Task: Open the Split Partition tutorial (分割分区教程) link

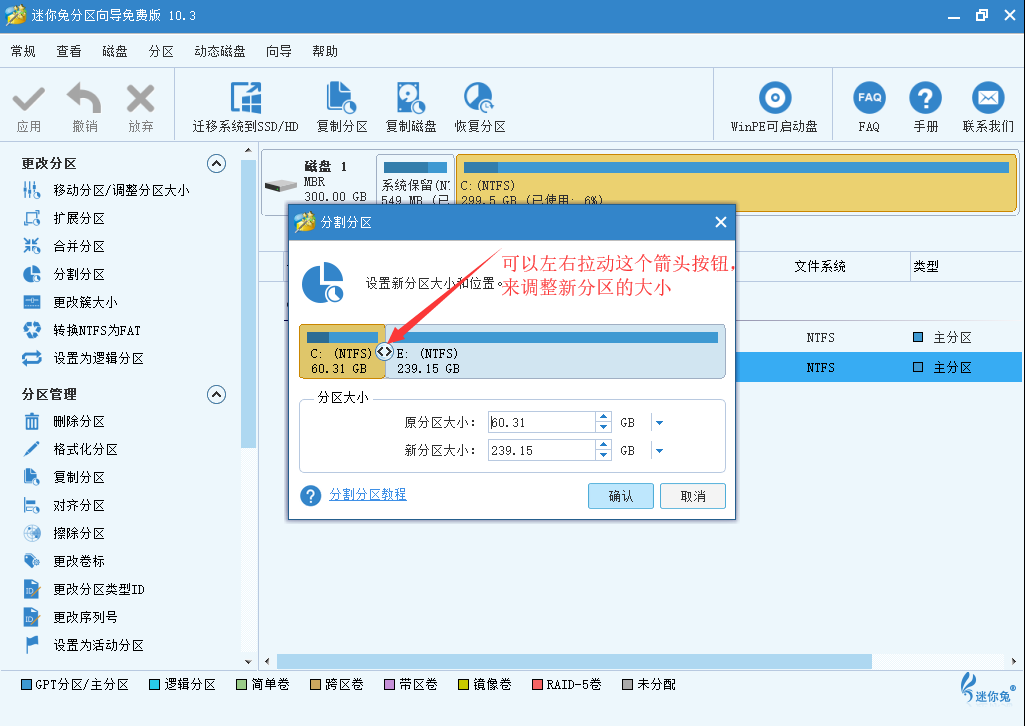Action: click(x=367, y=495)
